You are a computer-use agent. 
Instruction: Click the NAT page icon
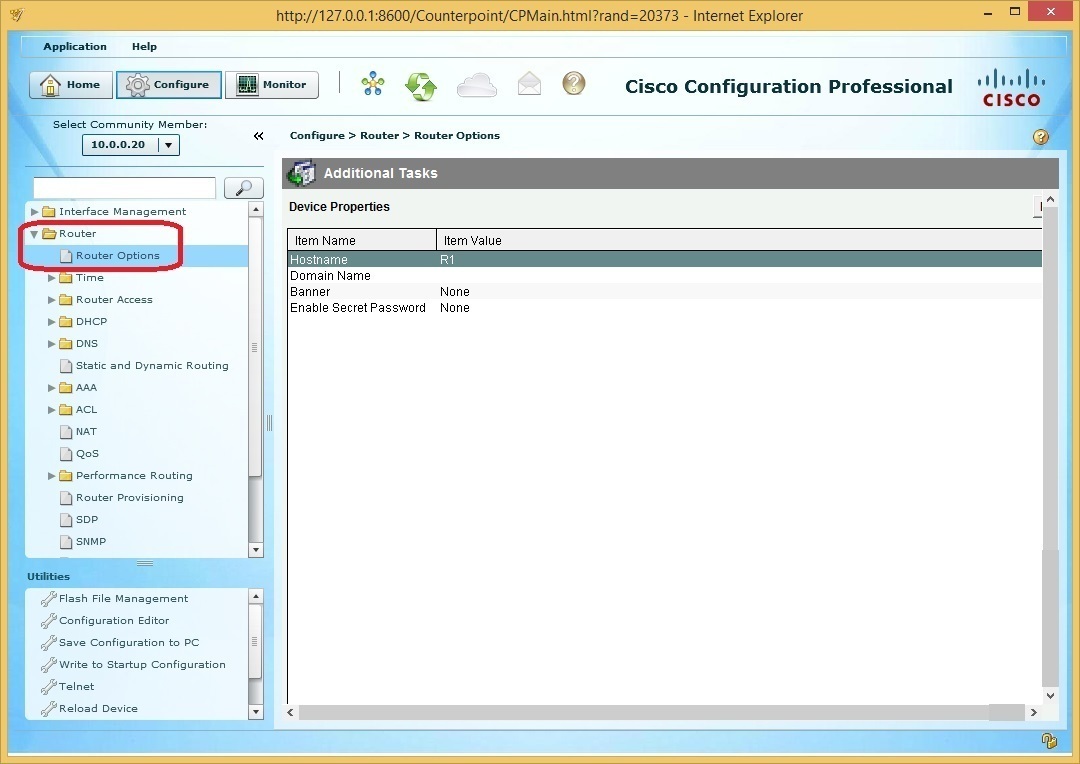(x=66, y=432)
